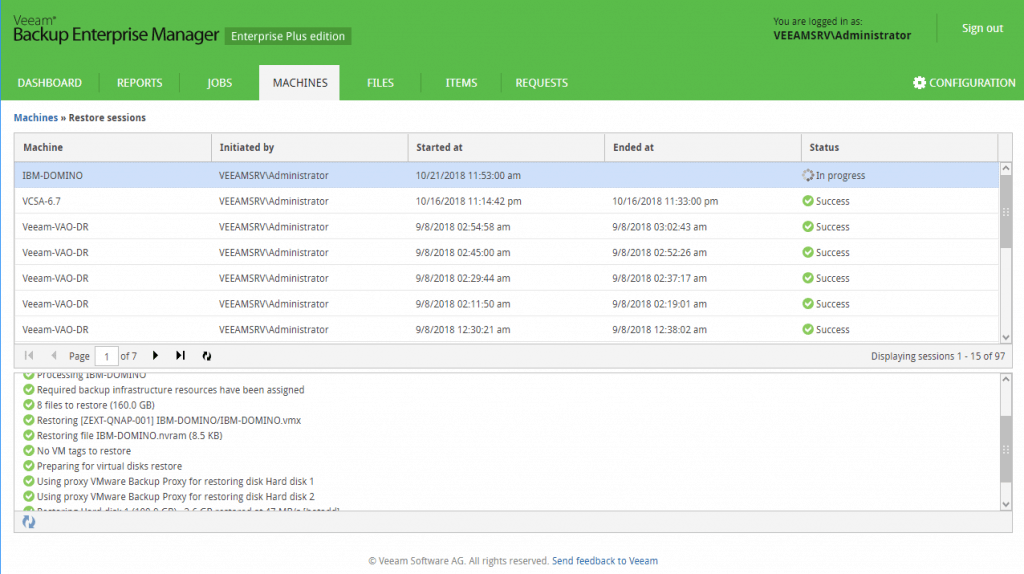Click log line '8 files to restore (160.0 GB)'

pos(95,404)
